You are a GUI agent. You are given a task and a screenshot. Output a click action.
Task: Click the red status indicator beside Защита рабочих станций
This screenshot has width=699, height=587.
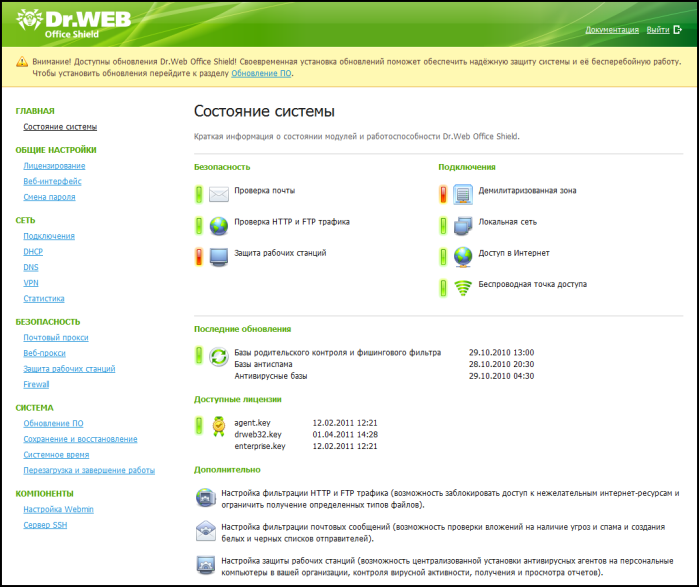(199, 257)
